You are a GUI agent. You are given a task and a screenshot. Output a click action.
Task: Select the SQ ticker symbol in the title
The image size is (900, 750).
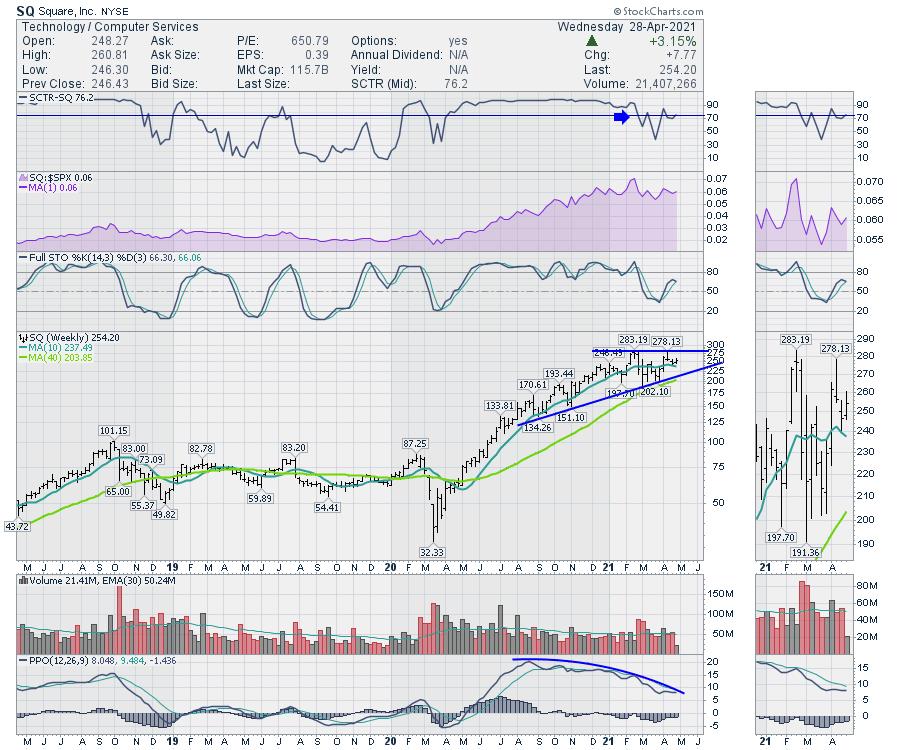pyautogui.click(x=25, y=11)
